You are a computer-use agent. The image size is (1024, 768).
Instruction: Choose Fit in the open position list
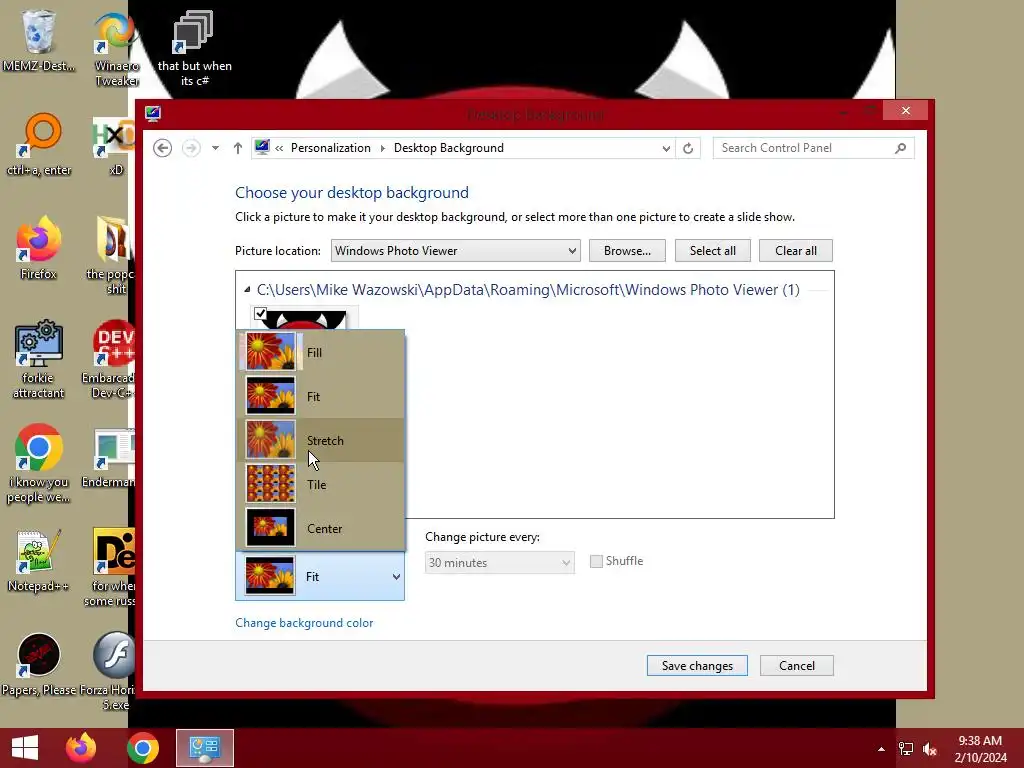[321, 396]
